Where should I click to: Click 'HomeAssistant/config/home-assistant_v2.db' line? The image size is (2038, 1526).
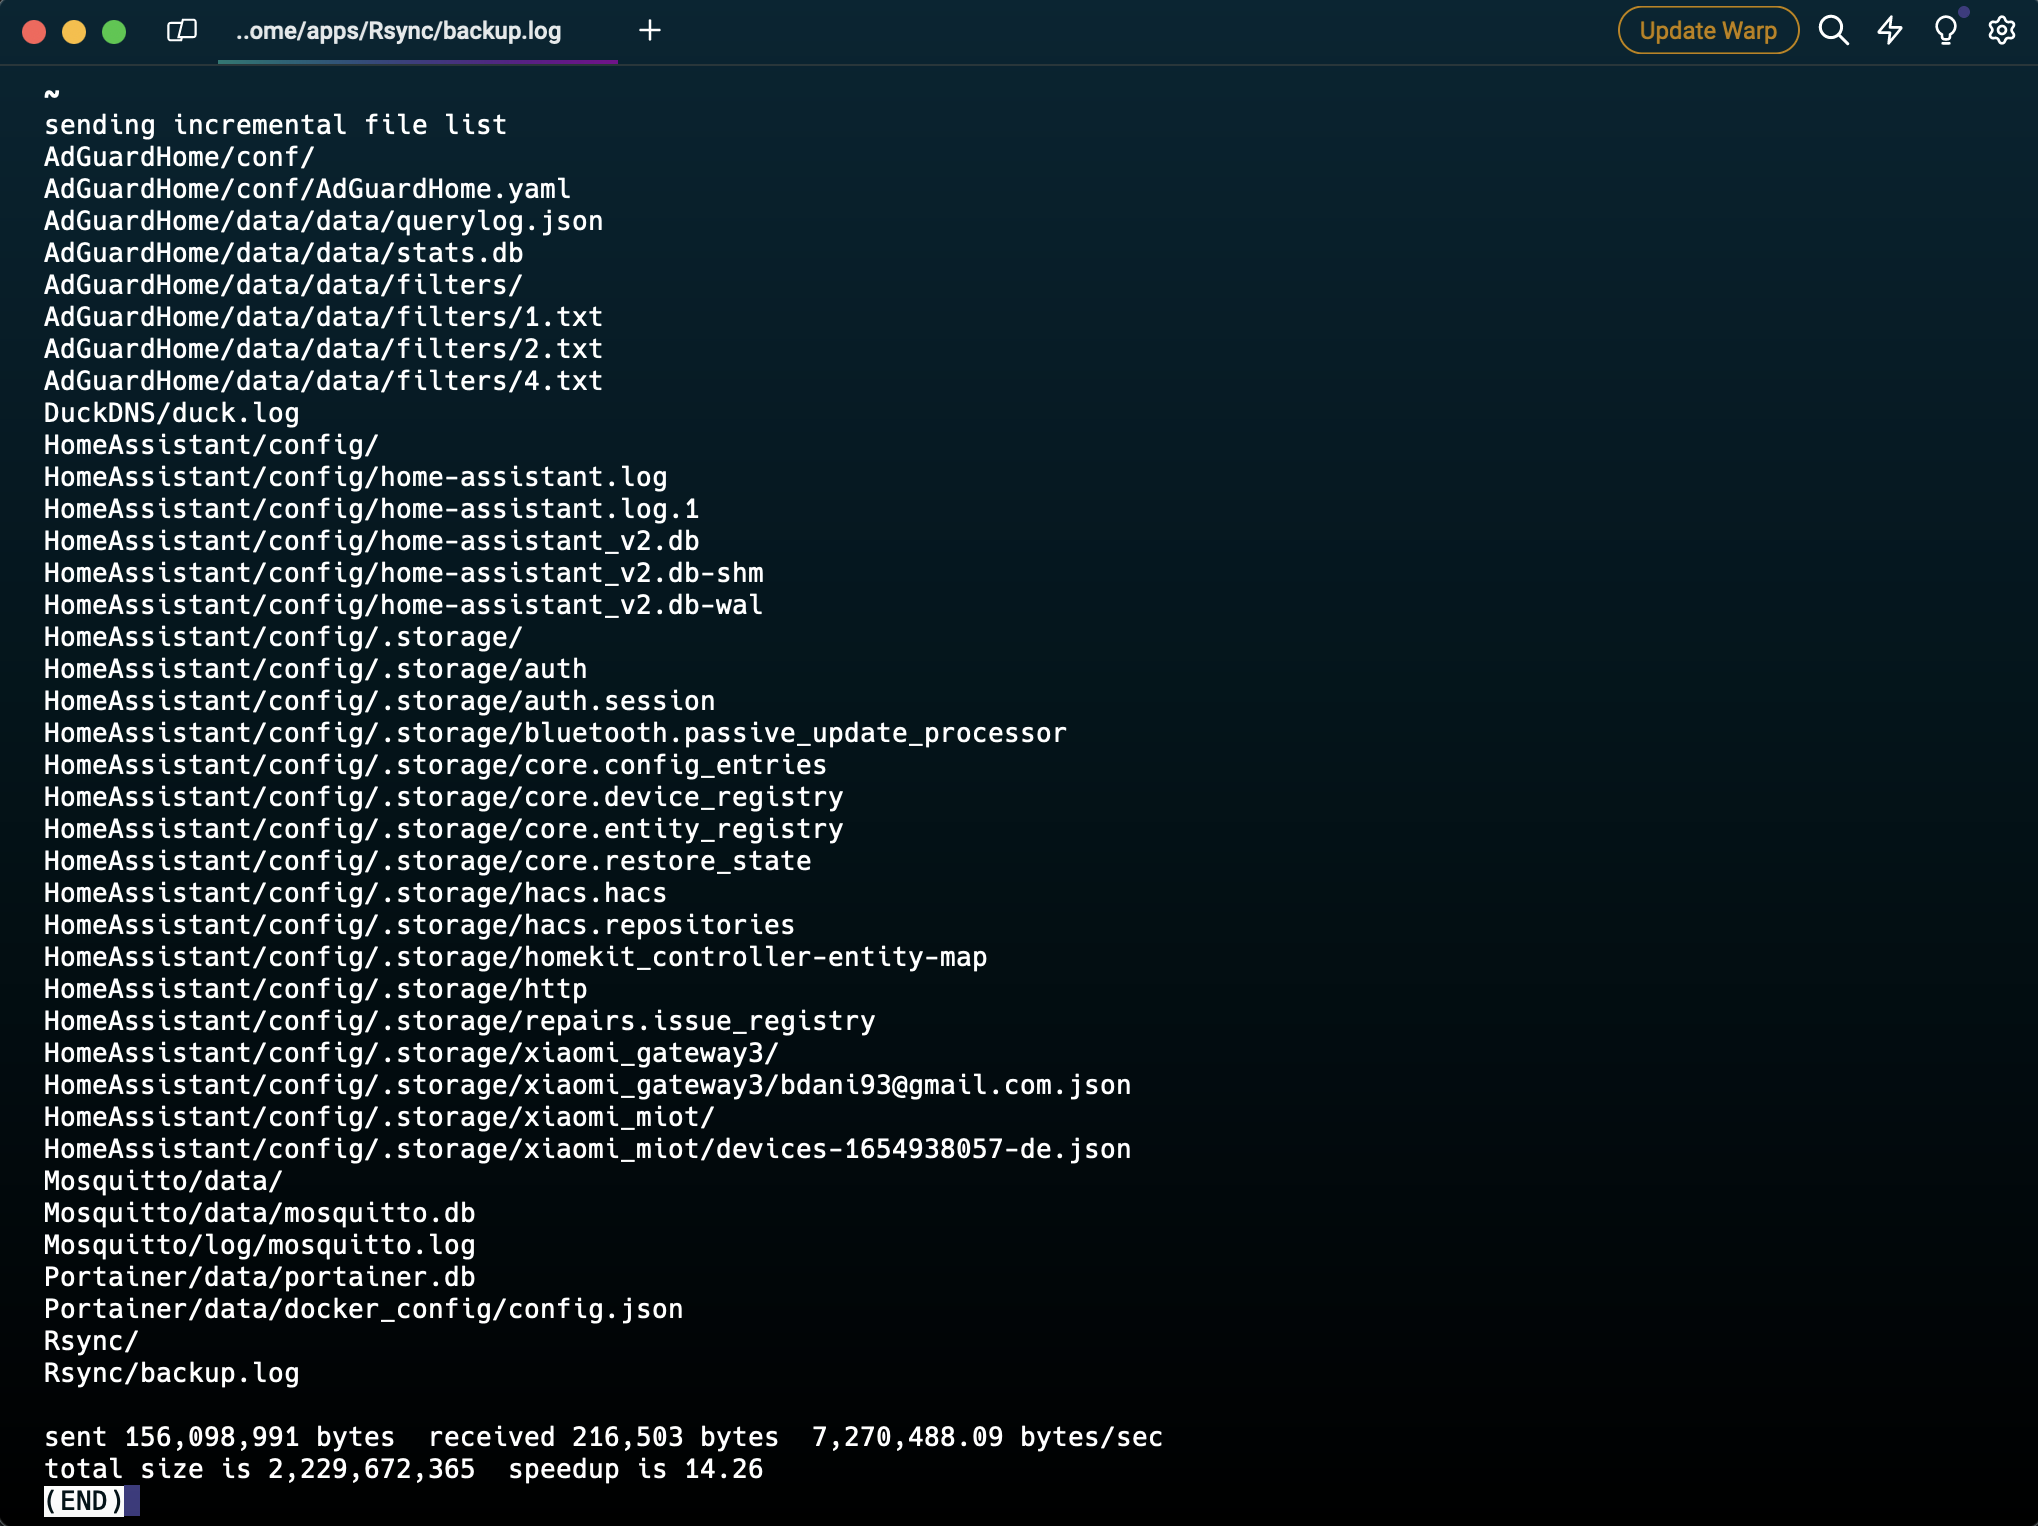[371, 541]
